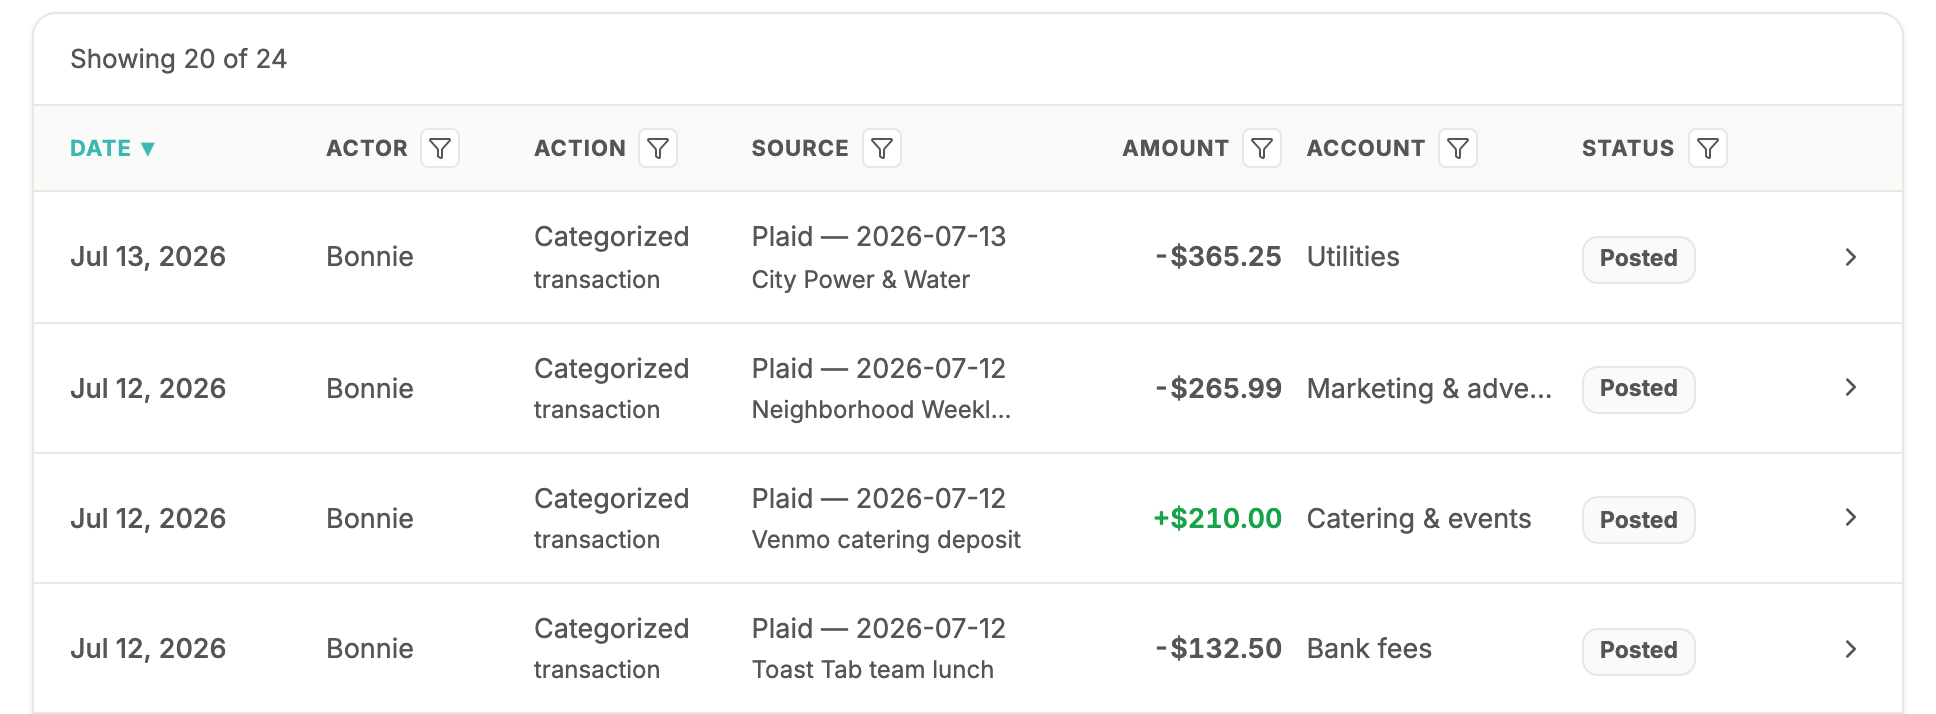1936x714 pixels.
Task: Click the -$365.25 amount
Action: click(x=1218, y=256)
